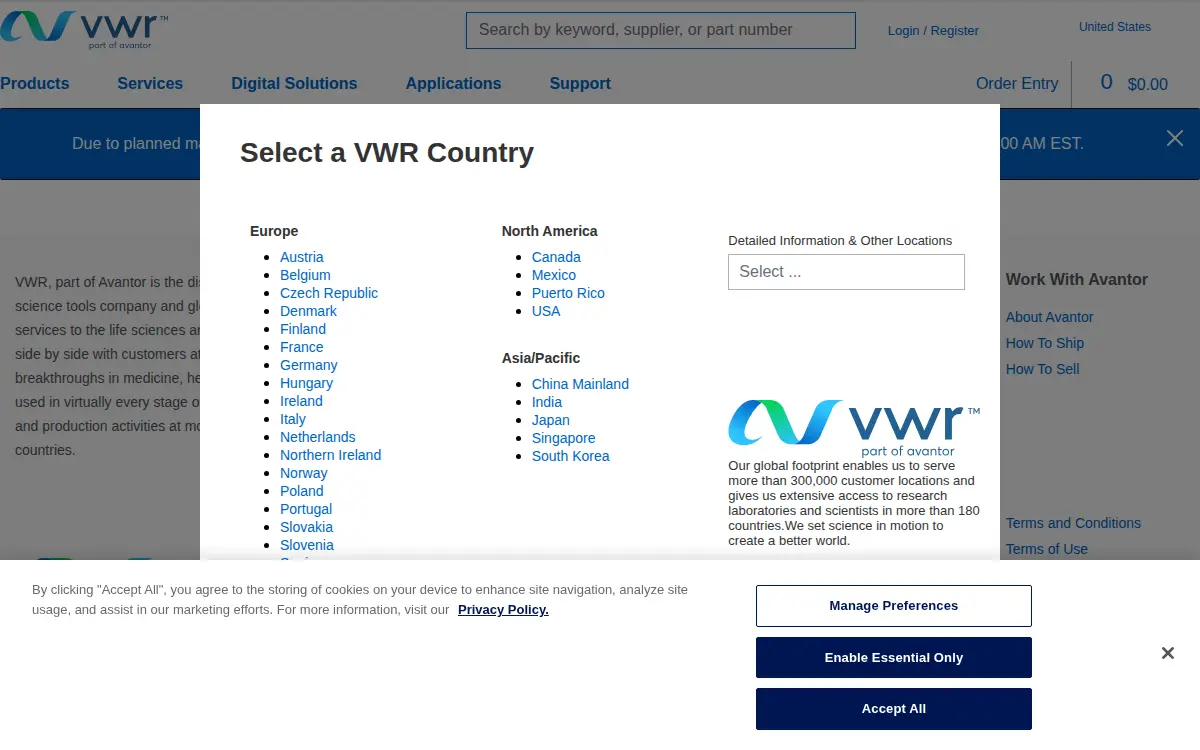Screen dimensions: 1200x750
Task: Choose USA country link
Action: pos(546,311)
